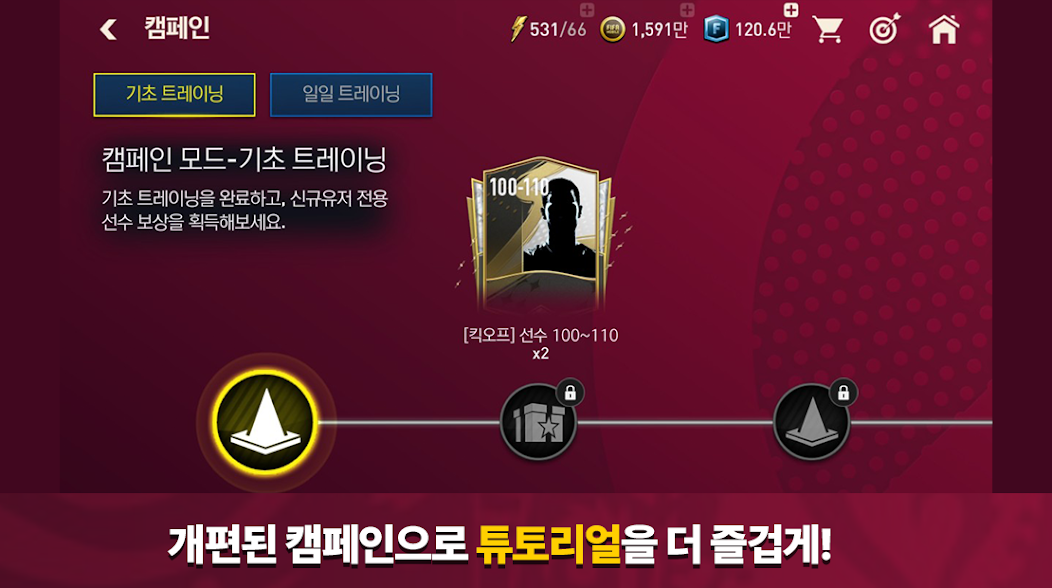Open the shopping cart store
1052x588 pixels.
[x=827, y=30]
